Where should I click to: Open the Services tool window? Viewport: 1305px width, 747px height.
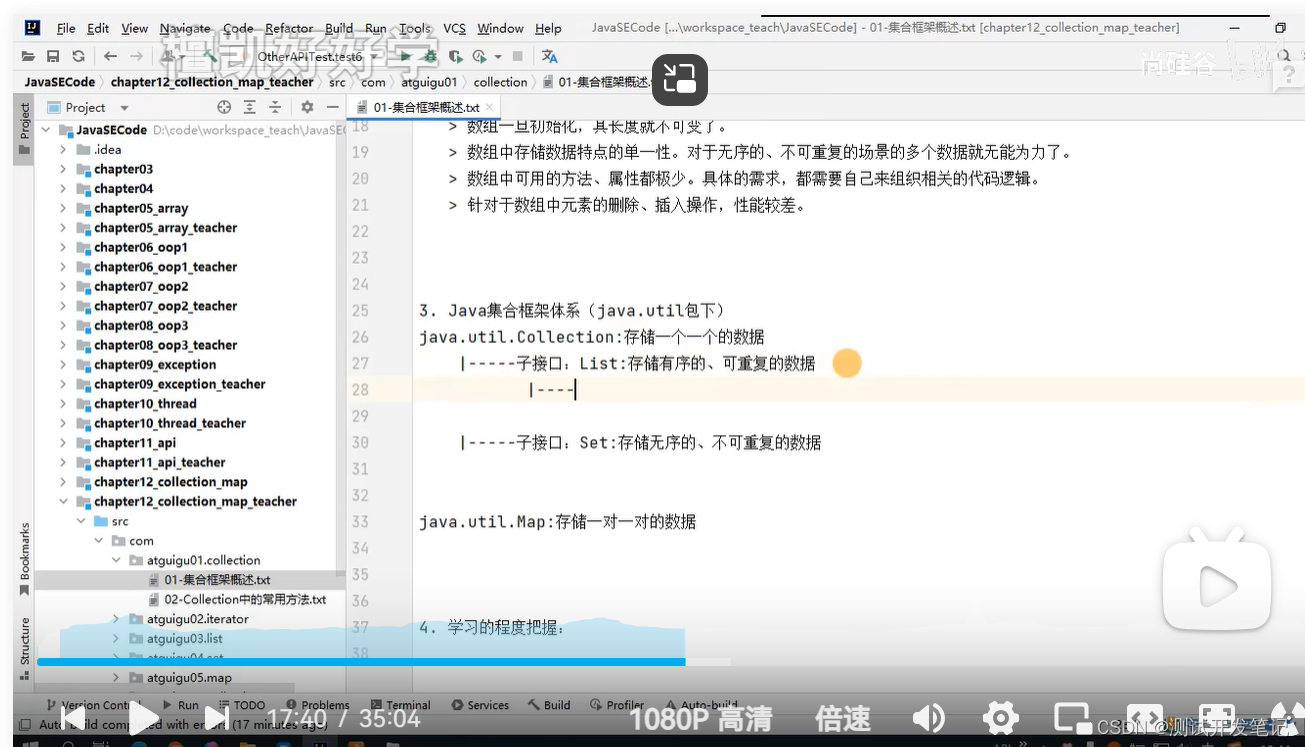click(480, 705)
